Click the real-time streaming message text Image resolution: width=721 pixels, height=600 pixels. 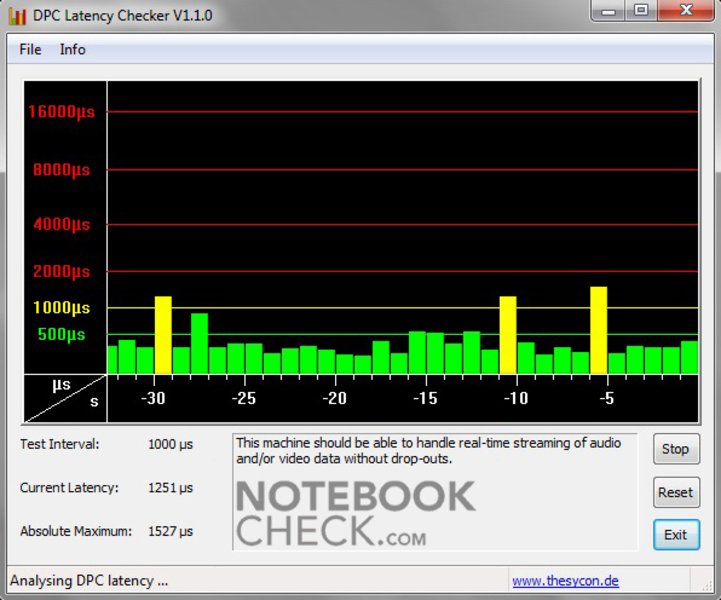[x=428, y=451]
